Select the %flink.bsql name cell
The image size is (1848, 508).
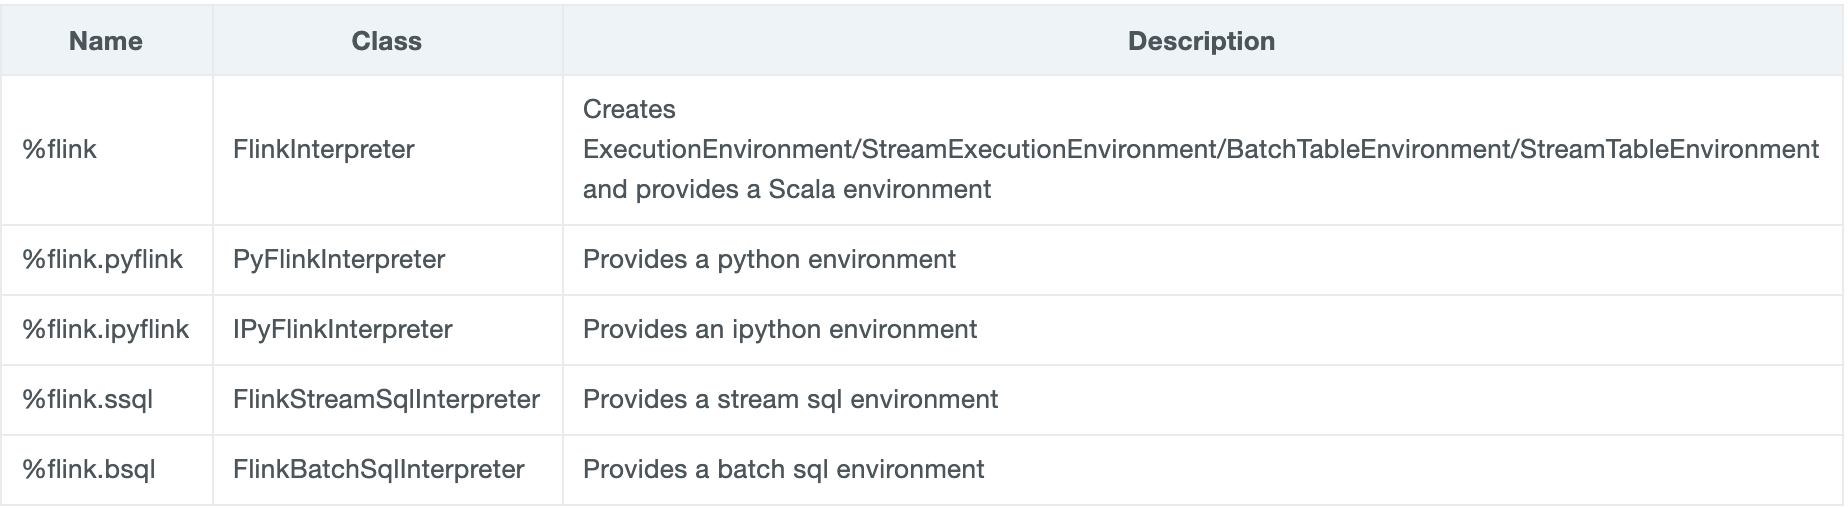tap(88, 470)
